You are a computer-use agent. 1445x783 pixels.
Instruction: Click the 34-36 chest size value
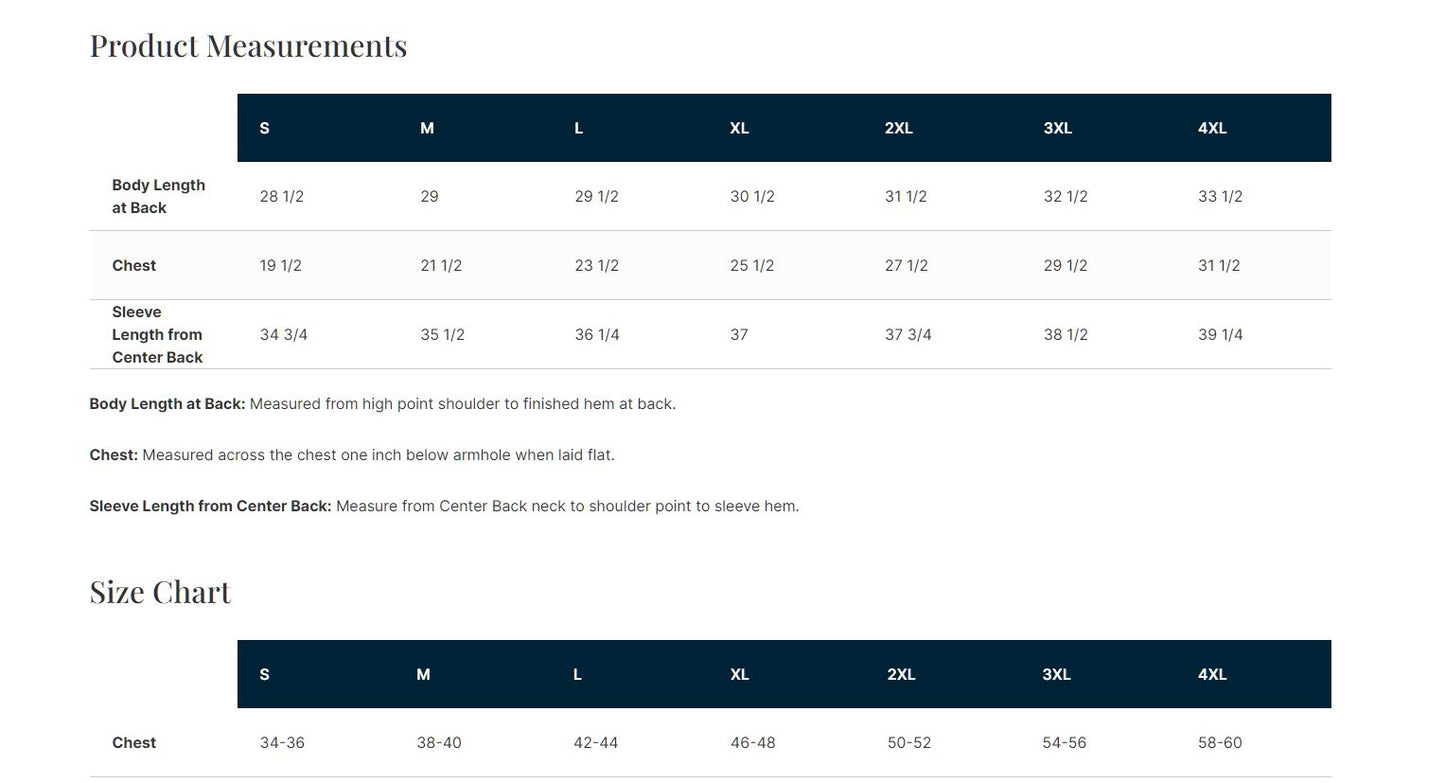[282, 743]
